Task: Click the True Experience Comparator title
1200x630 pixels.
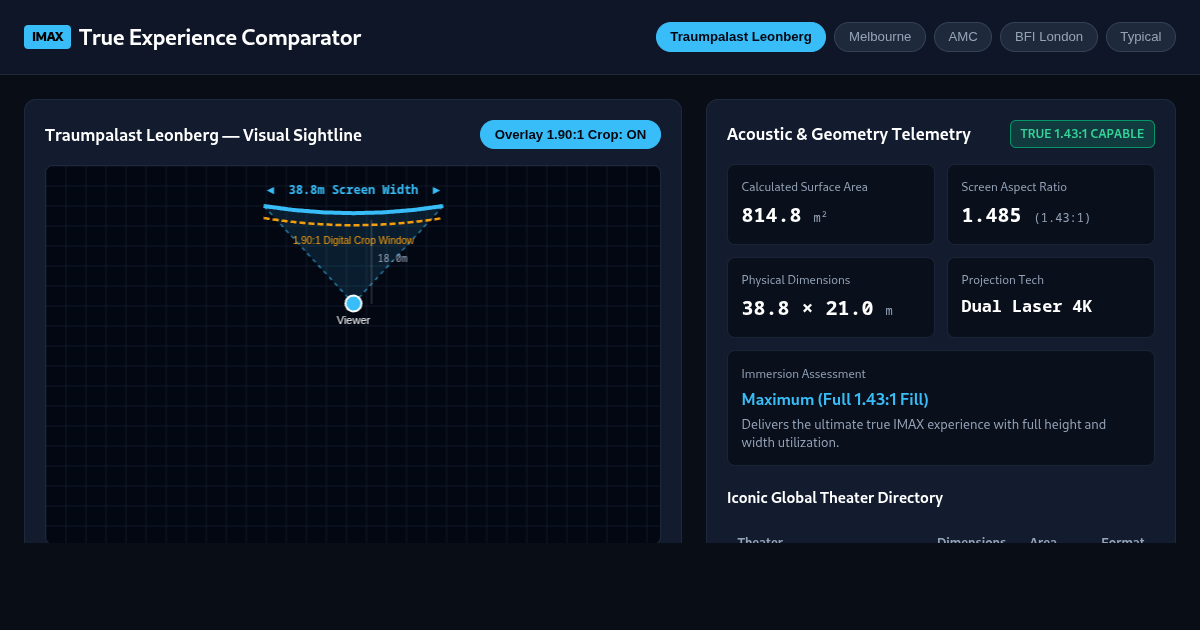Action: point(220,37)
